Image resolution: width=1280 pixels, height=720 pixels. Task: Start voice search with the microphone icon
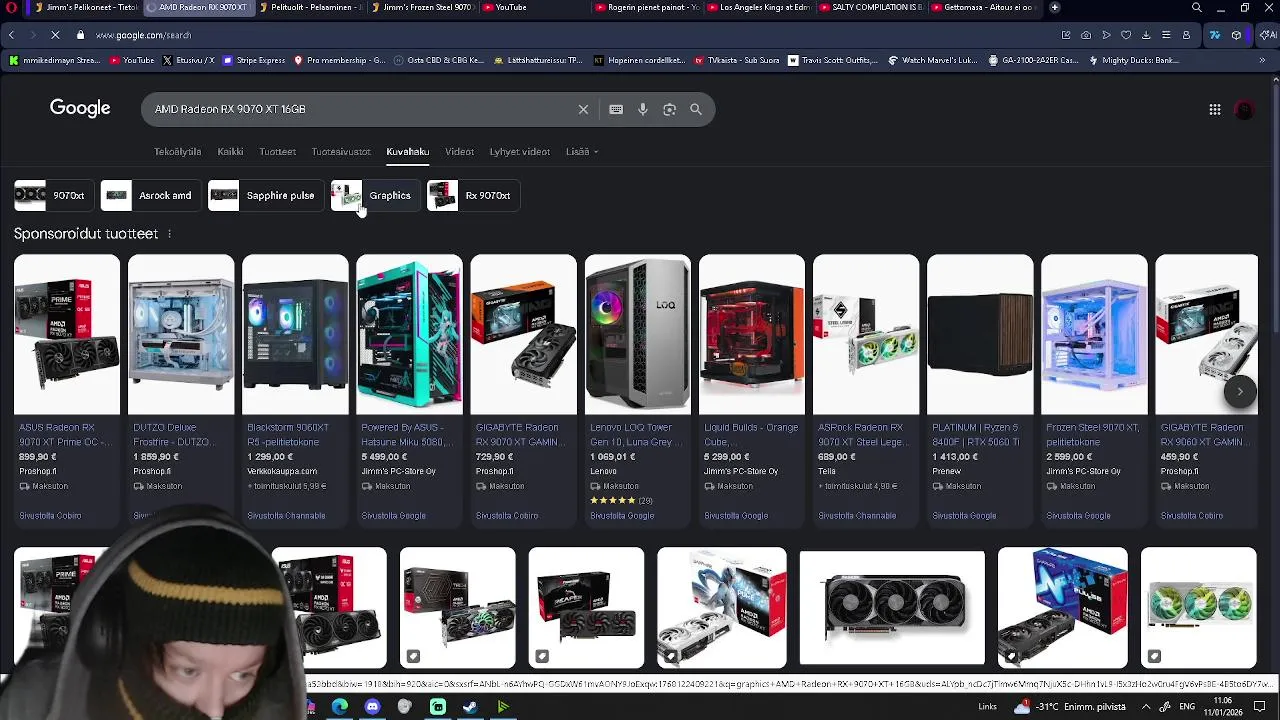click(643, 109)
